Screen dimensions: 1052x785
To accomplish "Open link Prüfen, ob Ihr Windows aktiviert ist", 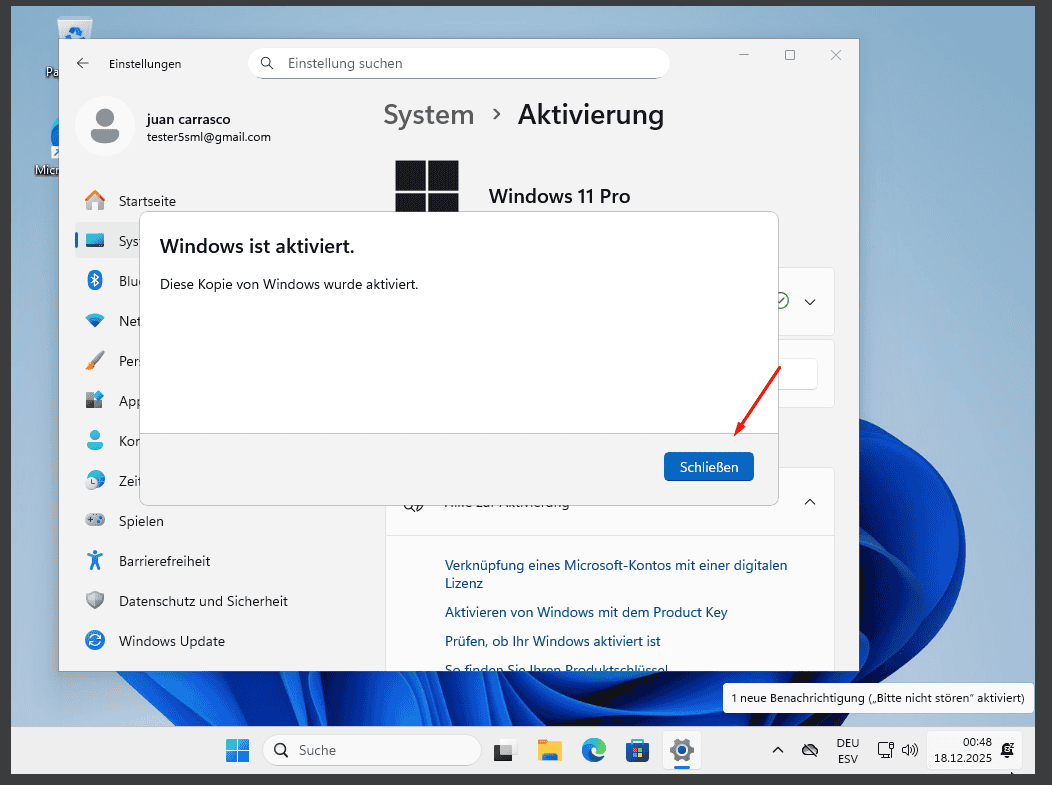I will 552,641.
